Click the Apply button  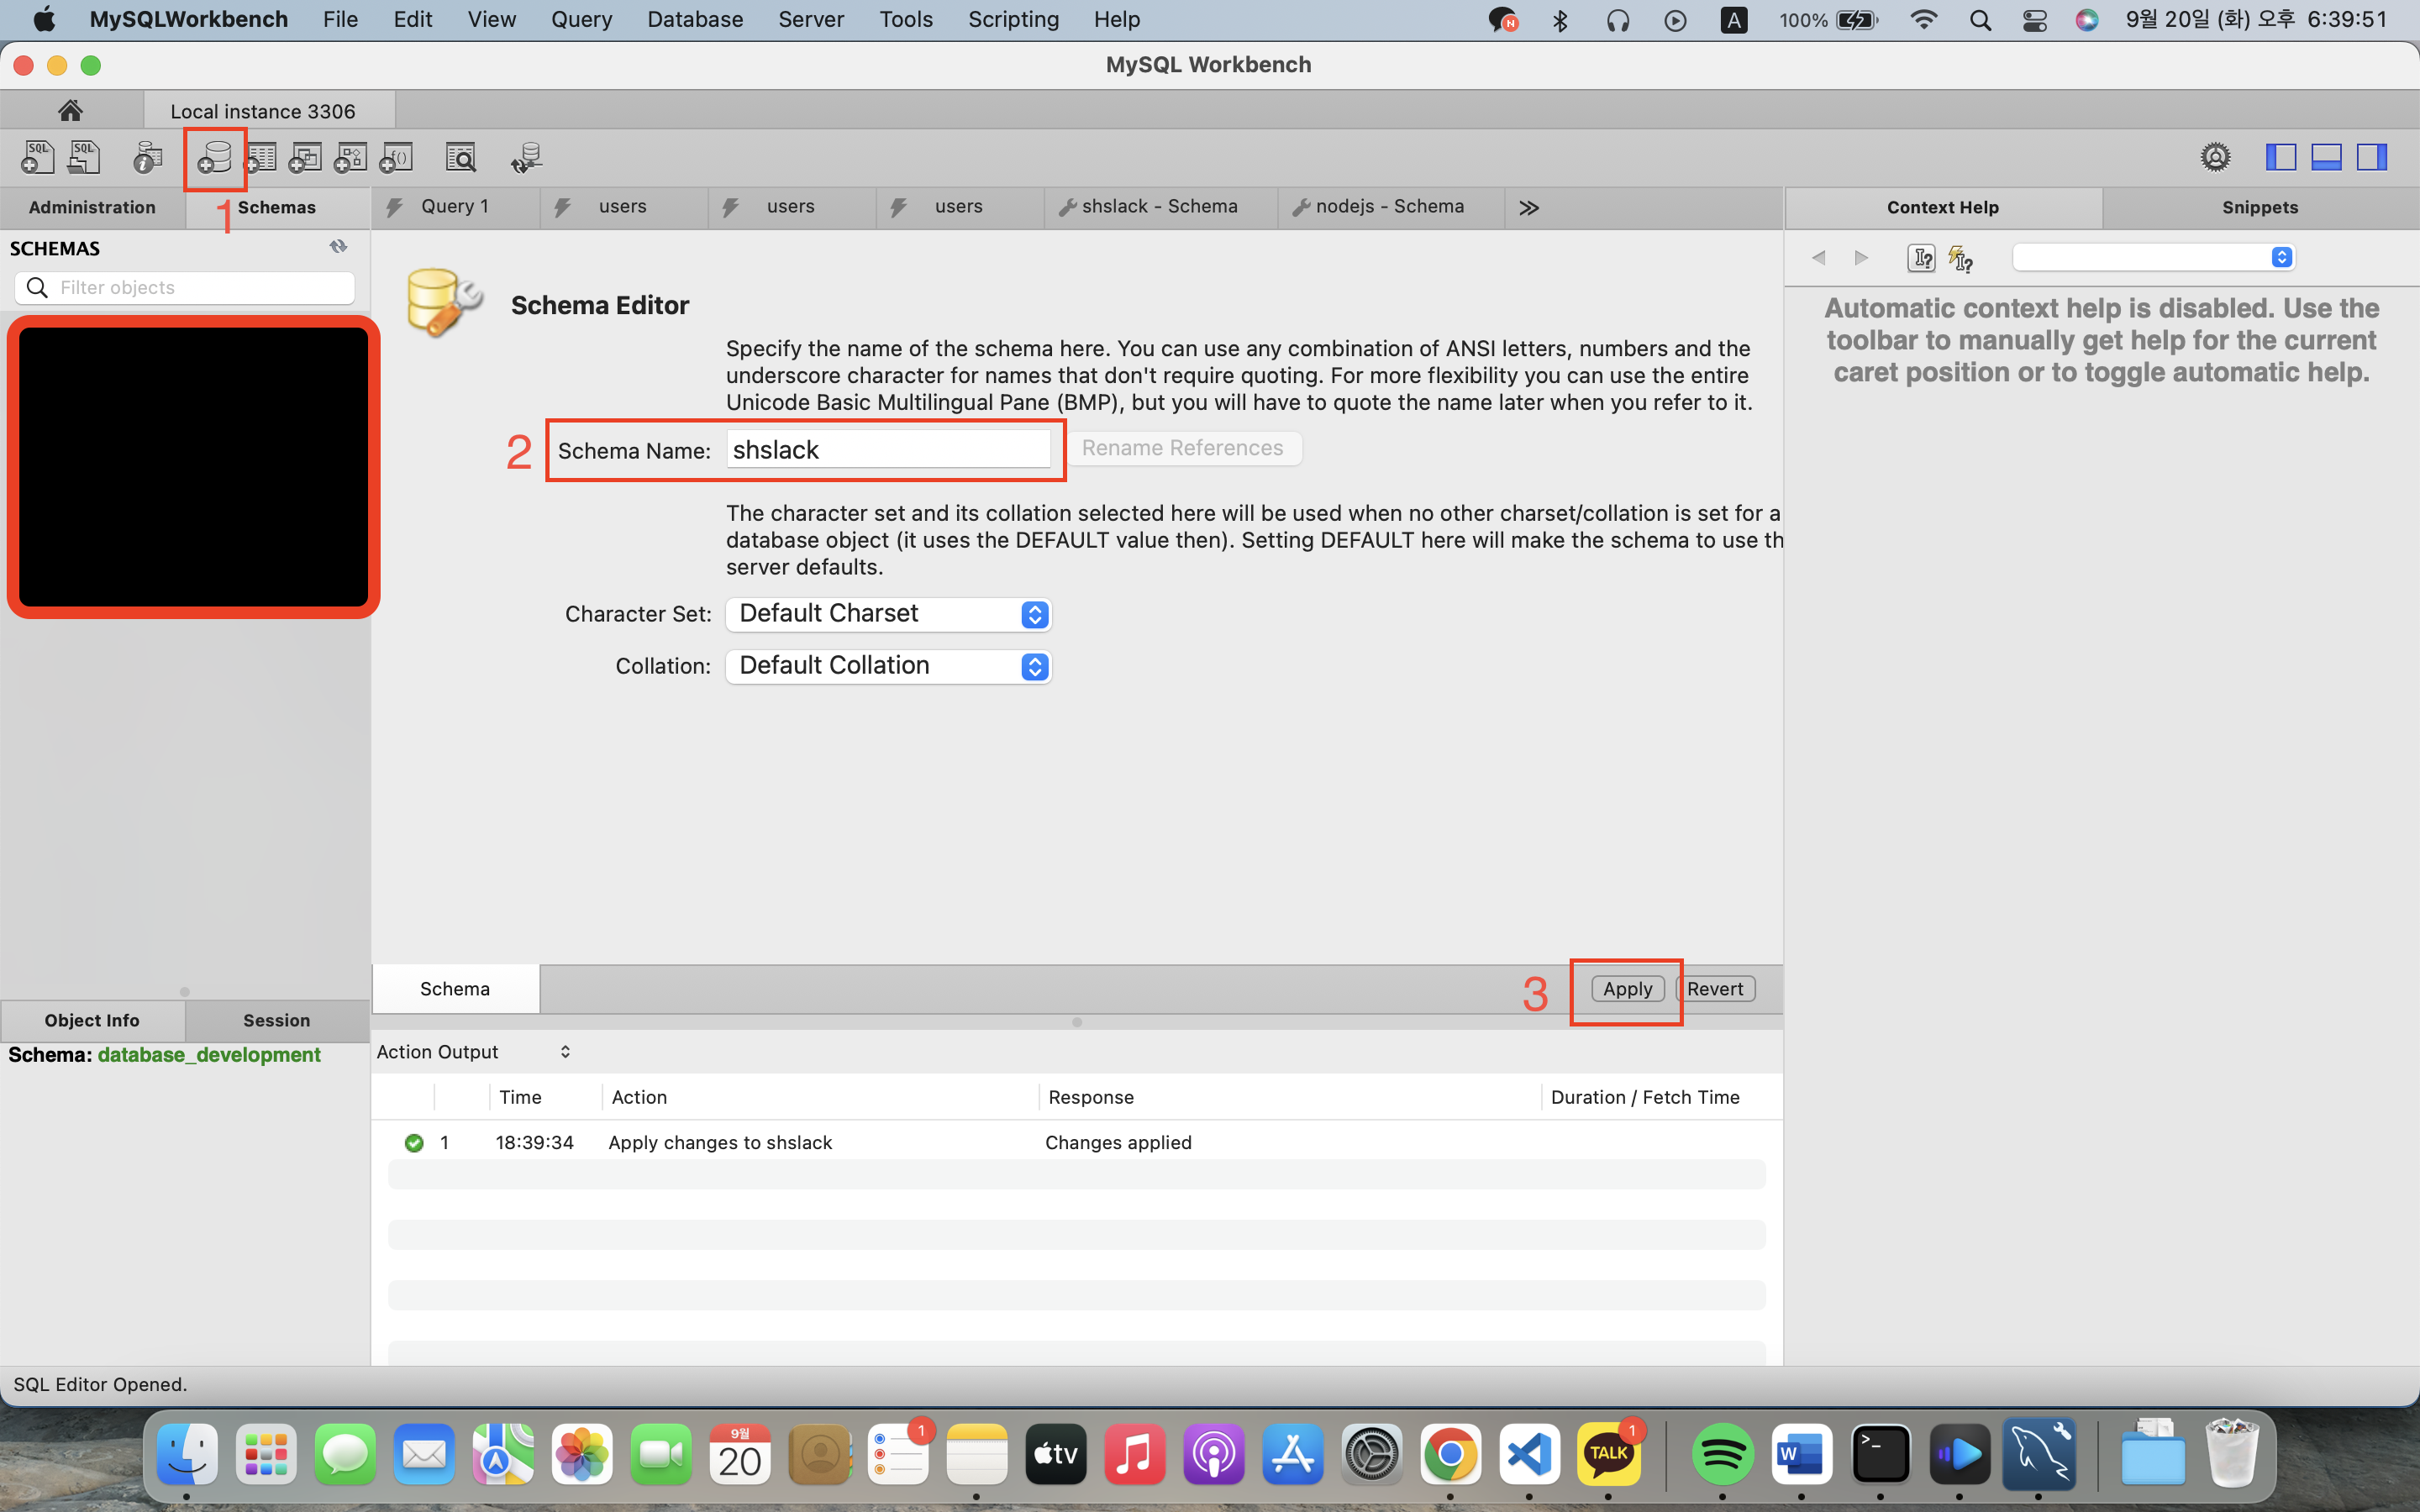click(x=1627, y=988)
